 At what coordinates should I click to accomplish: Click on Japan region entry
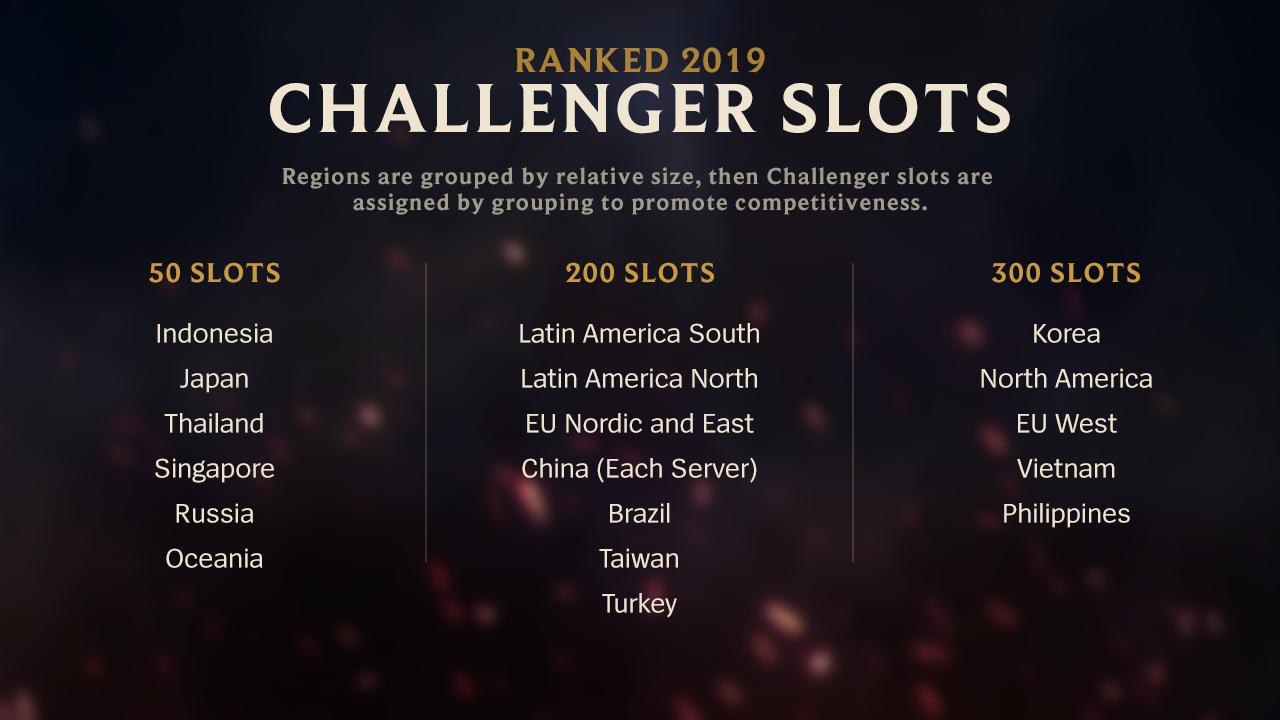coord(214,379)
